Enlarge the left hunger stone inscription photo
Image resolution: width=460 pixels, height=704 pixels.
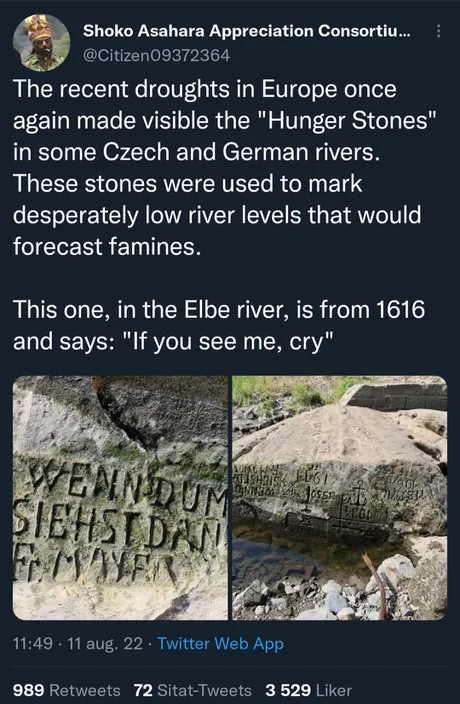pos(120,497)
